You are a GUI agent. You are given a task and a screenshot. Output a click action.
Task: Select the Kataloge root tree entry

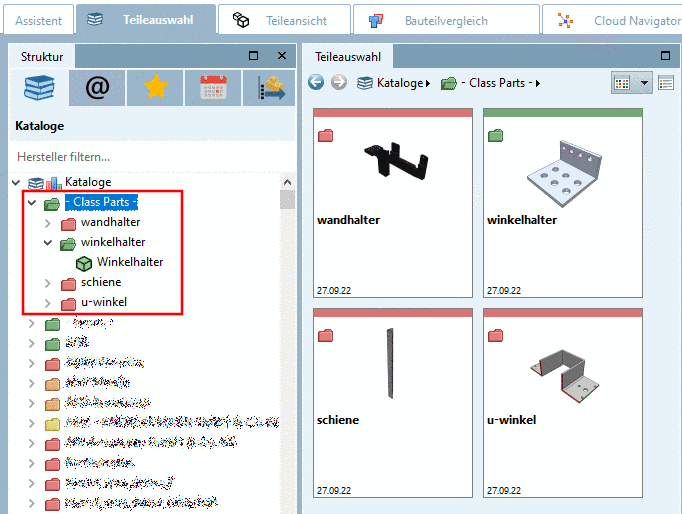88,182
